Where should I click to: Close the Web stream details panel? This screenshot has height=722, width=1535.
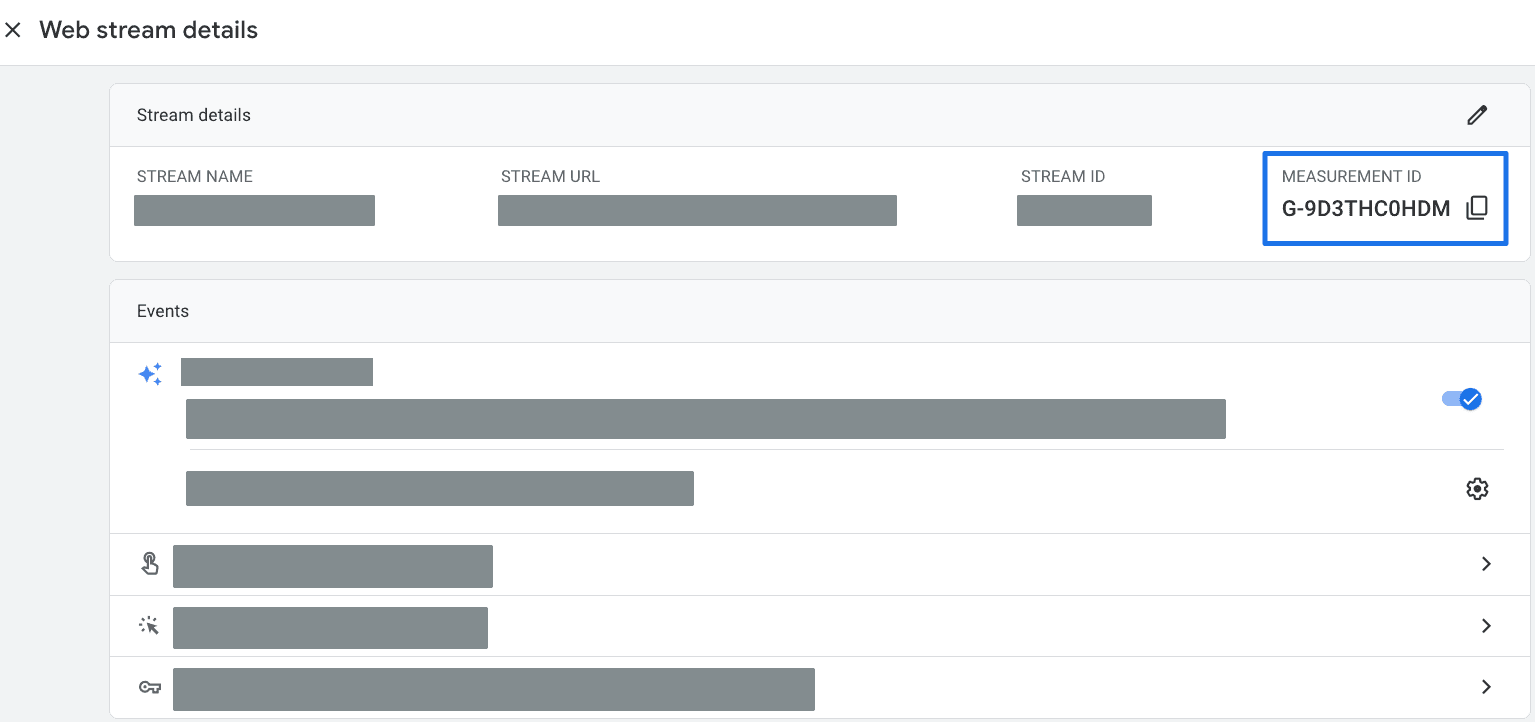14,30
